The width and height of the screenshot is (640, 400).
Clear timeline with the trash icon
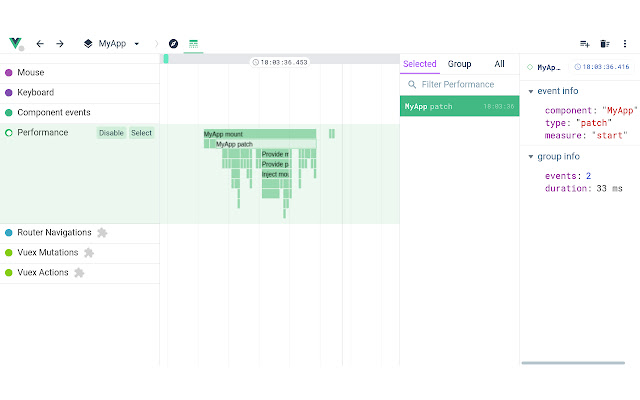605,44
